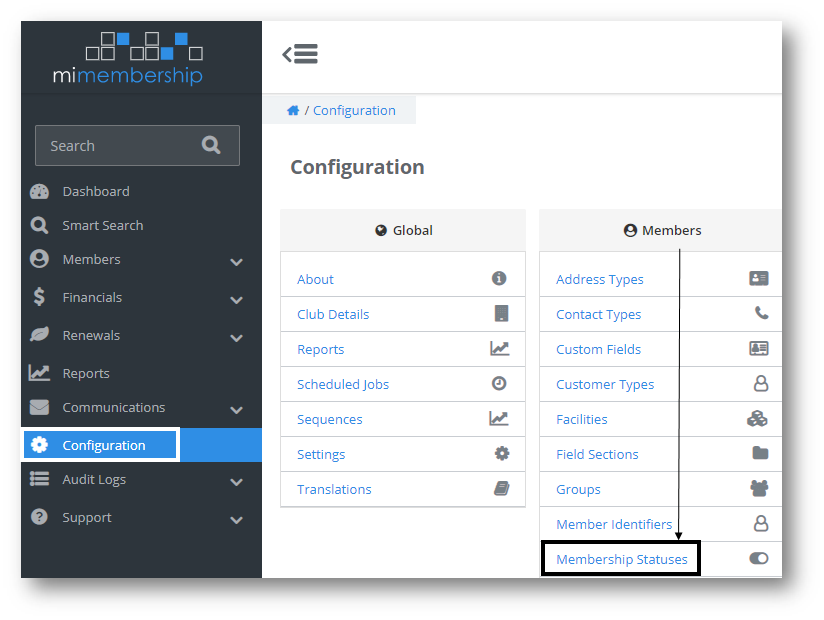
Task: Select the Scheduled Jobs clock icon
Action: [x=499, y=384]
